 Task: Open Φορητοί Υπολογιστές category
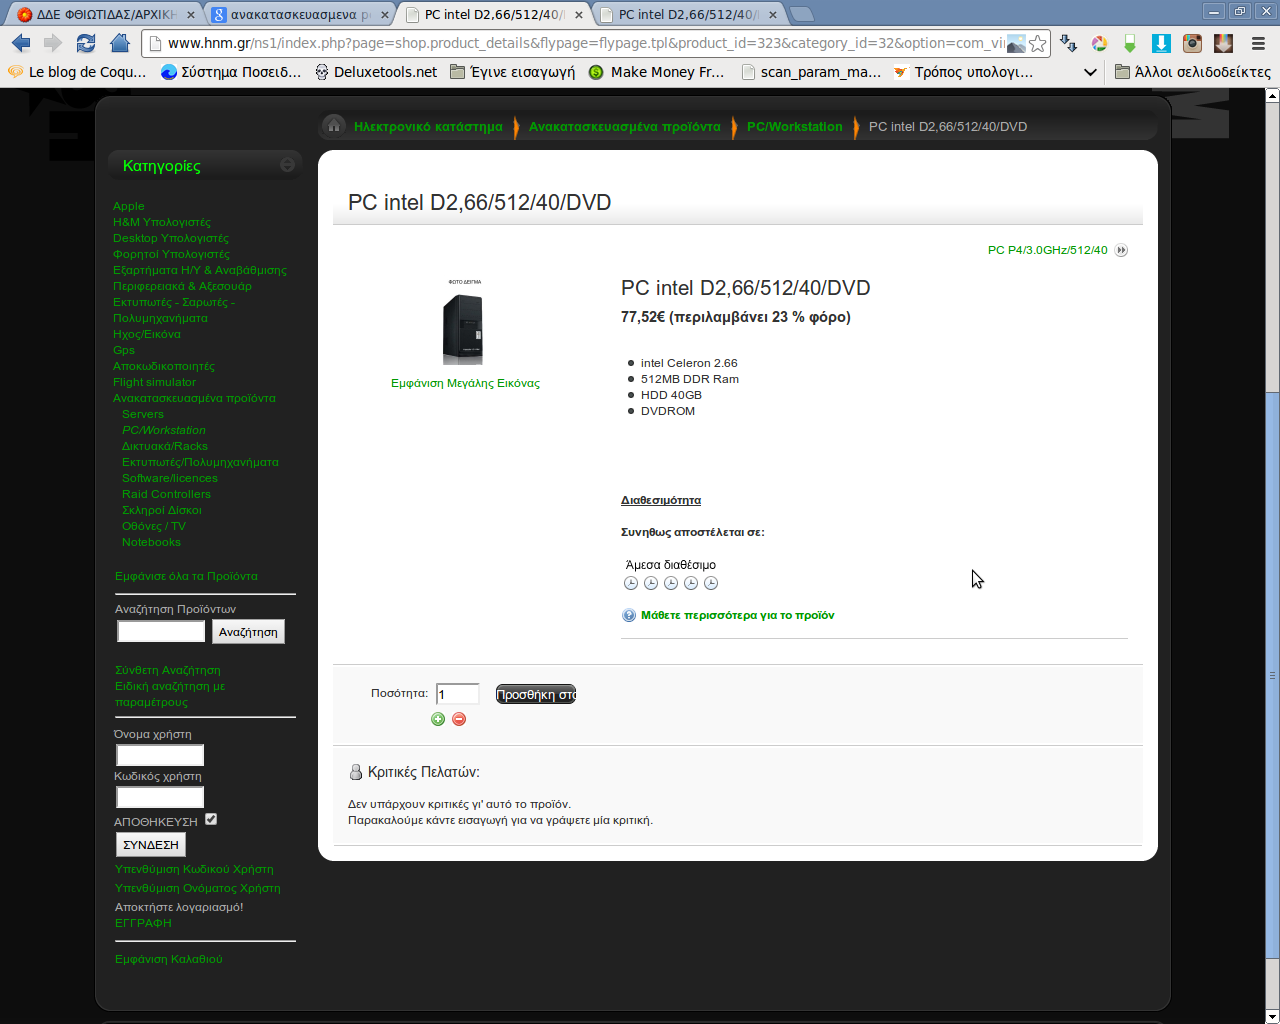[x=171, y=254]
